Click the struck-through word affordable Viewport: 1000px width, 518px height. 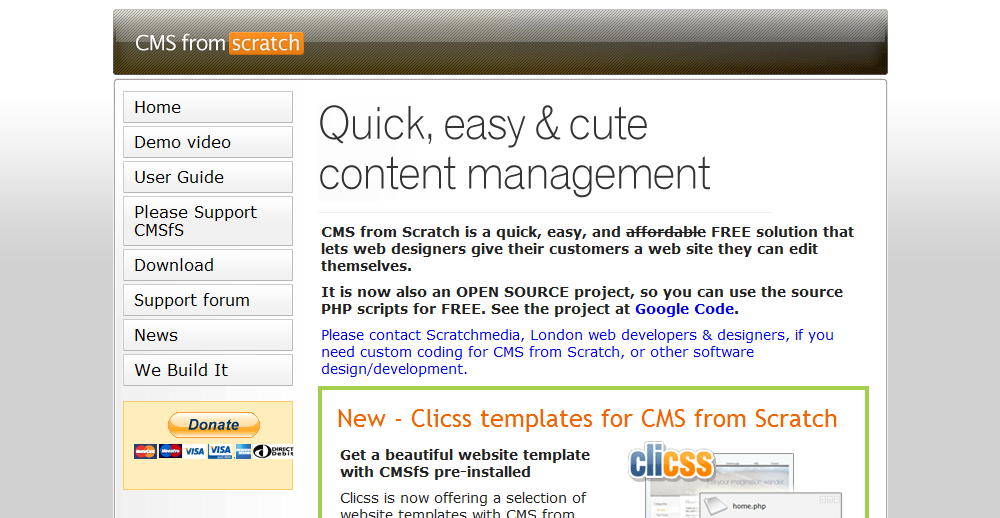(x=666, y=232)
